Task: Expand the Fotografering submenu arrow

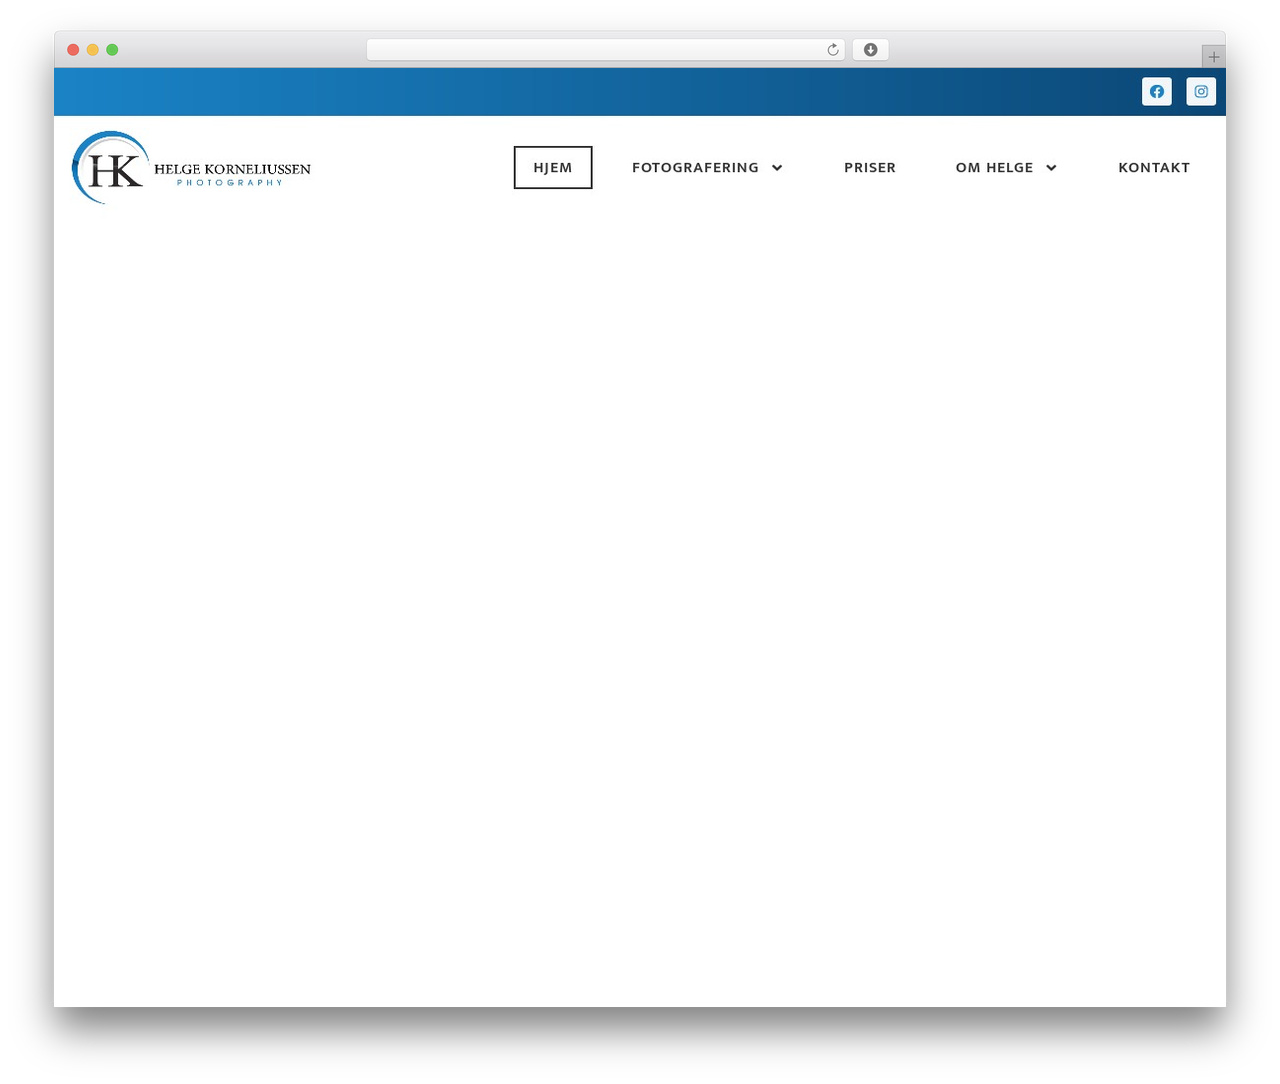Action: pyautogui.click(x=777, y=168)
